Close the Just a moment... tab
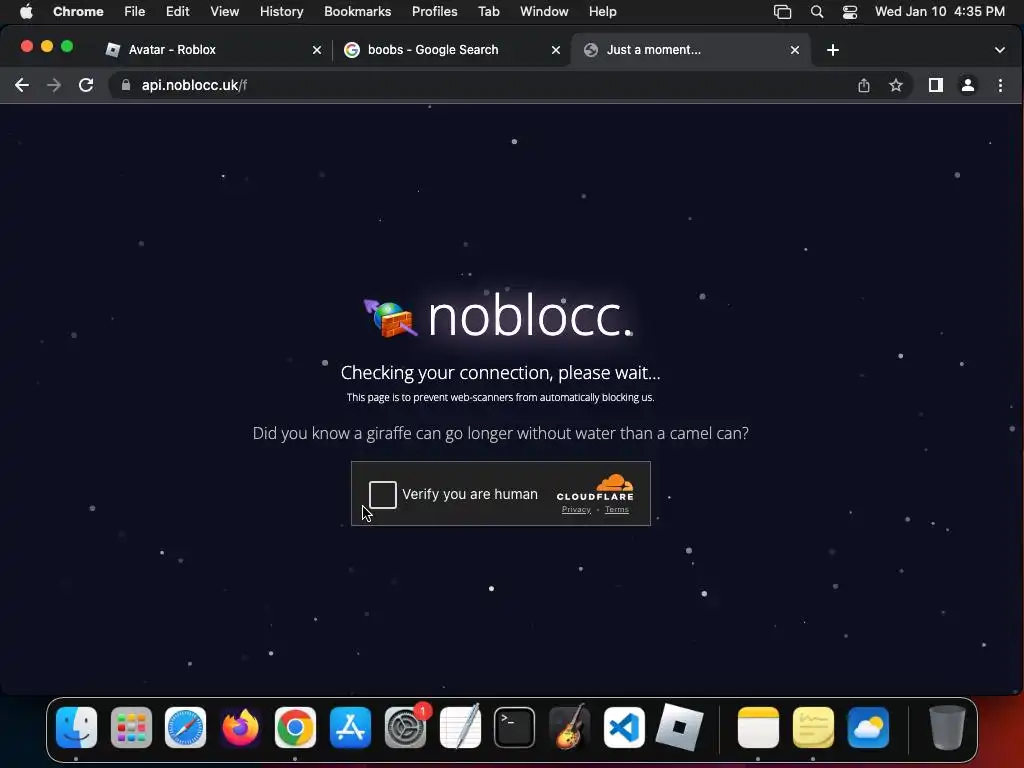The height and width of the screenshot is (768, 1024). pyautogui.click(x=795, y=50)
